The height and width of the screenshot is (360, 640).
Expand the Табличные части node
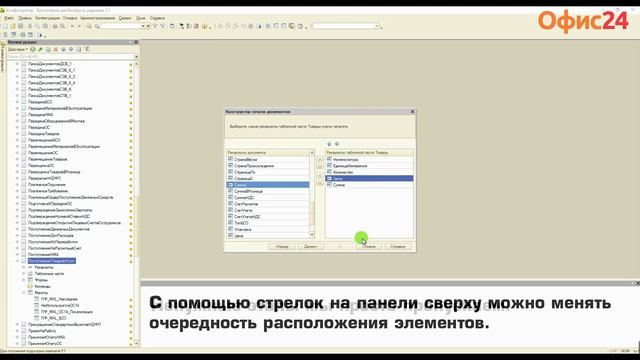tap(24, 273)
